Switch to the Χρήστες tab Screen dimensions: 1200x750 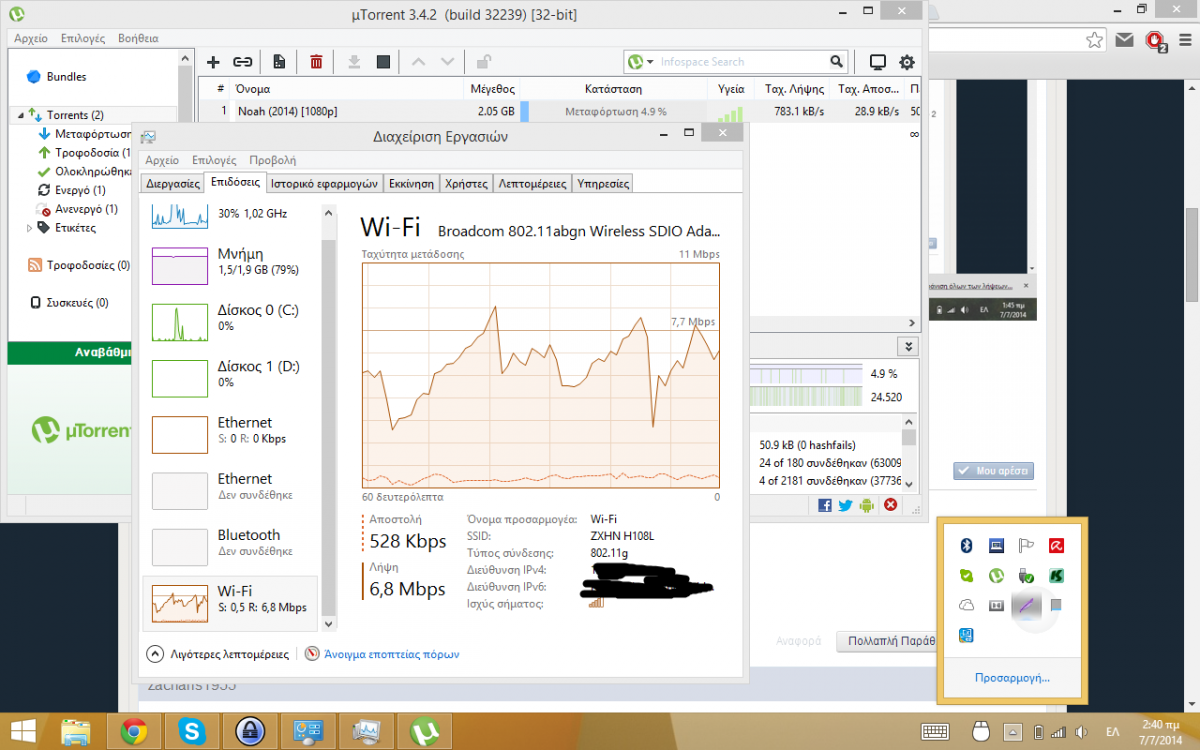(466, 184)
